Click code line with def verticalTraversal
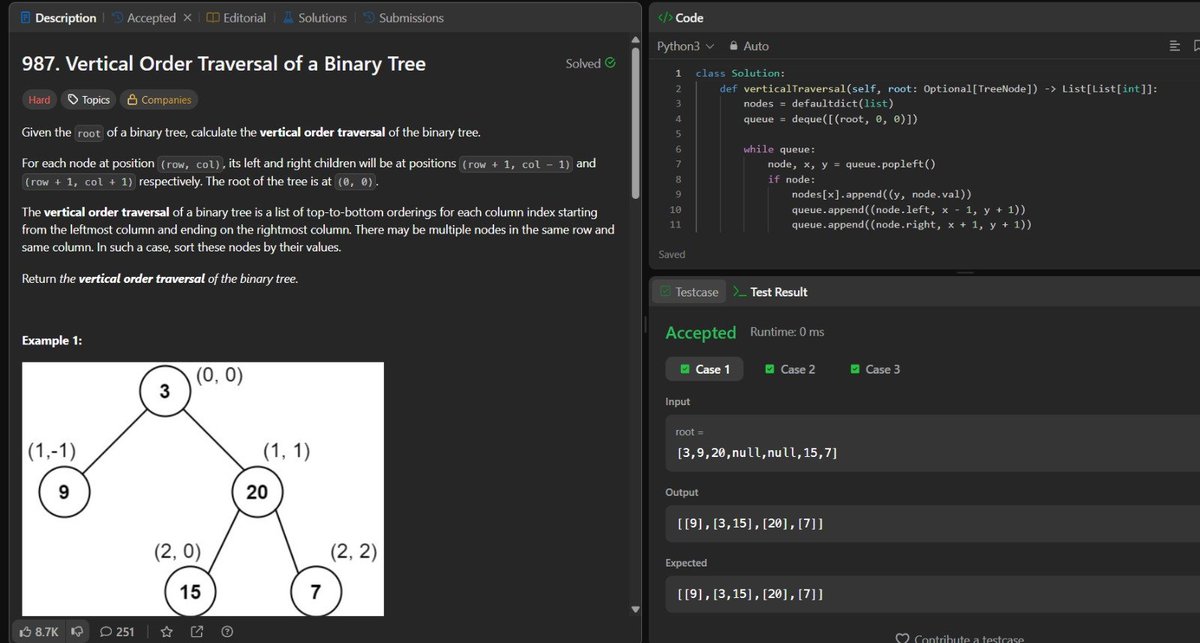 tap(938, 88)
